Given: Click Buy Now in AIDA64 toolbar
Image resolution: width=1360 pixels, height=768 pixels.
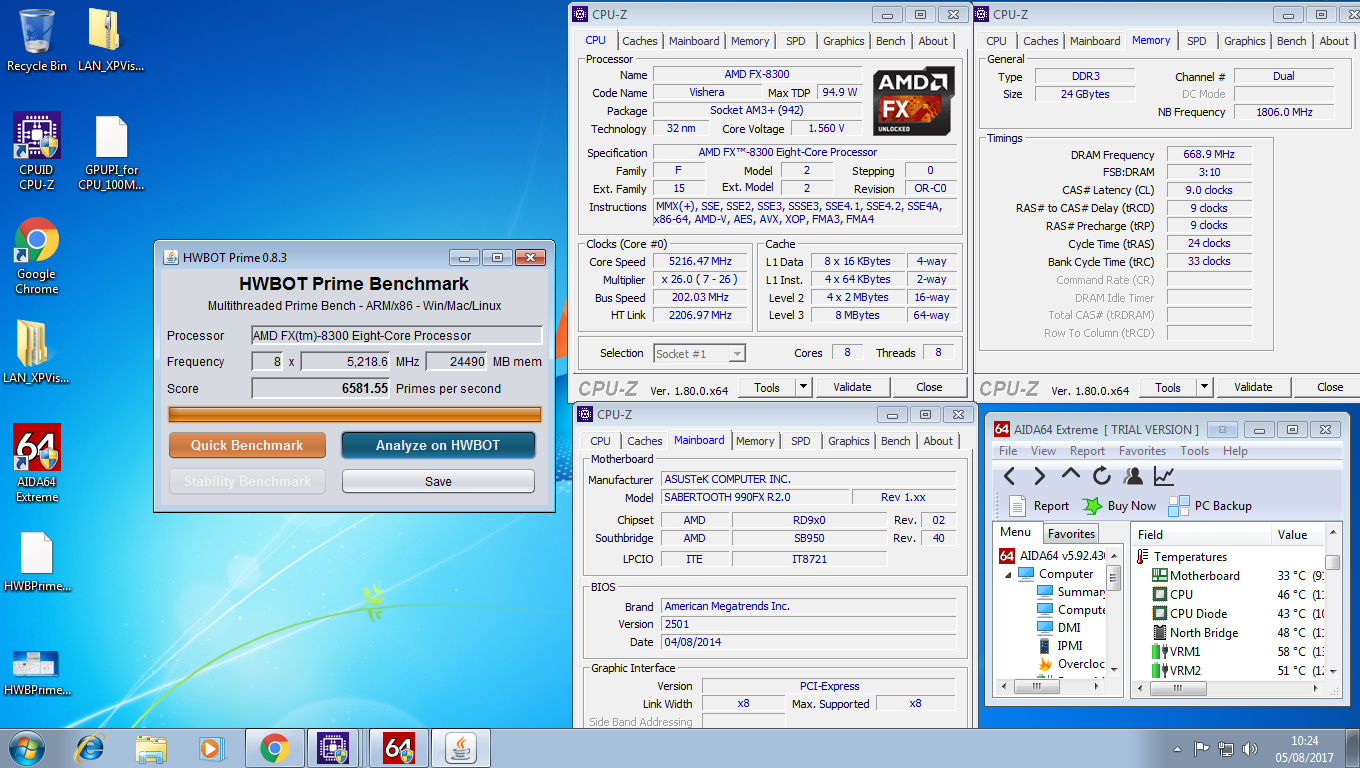Looking at the screenshot, I should (x=1120, y=505).
